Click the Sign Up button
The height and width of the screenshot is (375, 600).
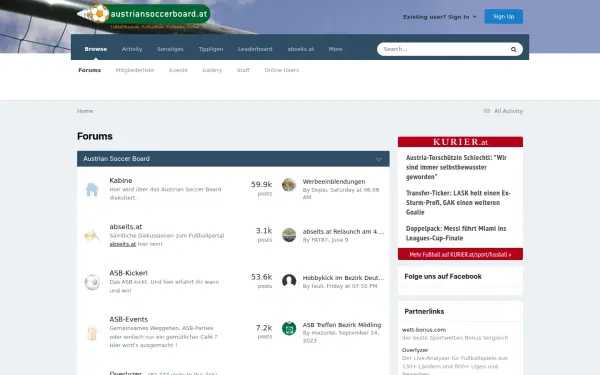coord(504,16)
